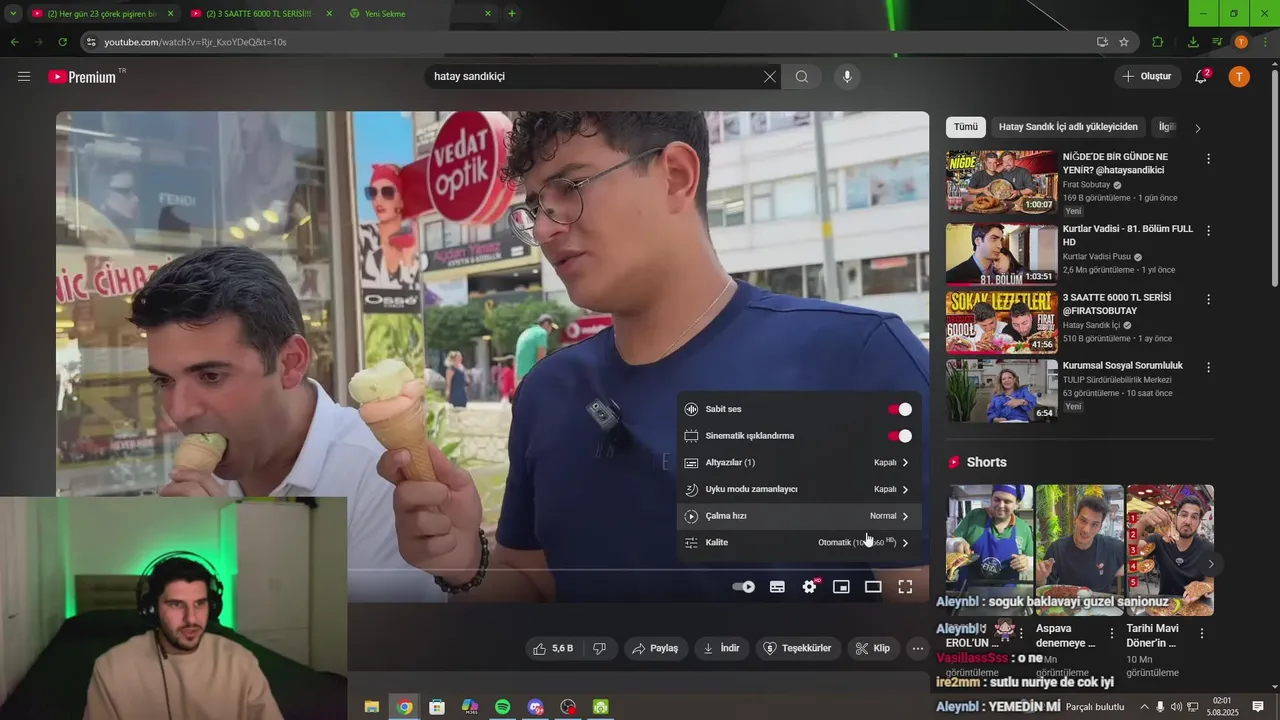
Task: Open Altyazılar (1) submenu
Action: point(798,463)
